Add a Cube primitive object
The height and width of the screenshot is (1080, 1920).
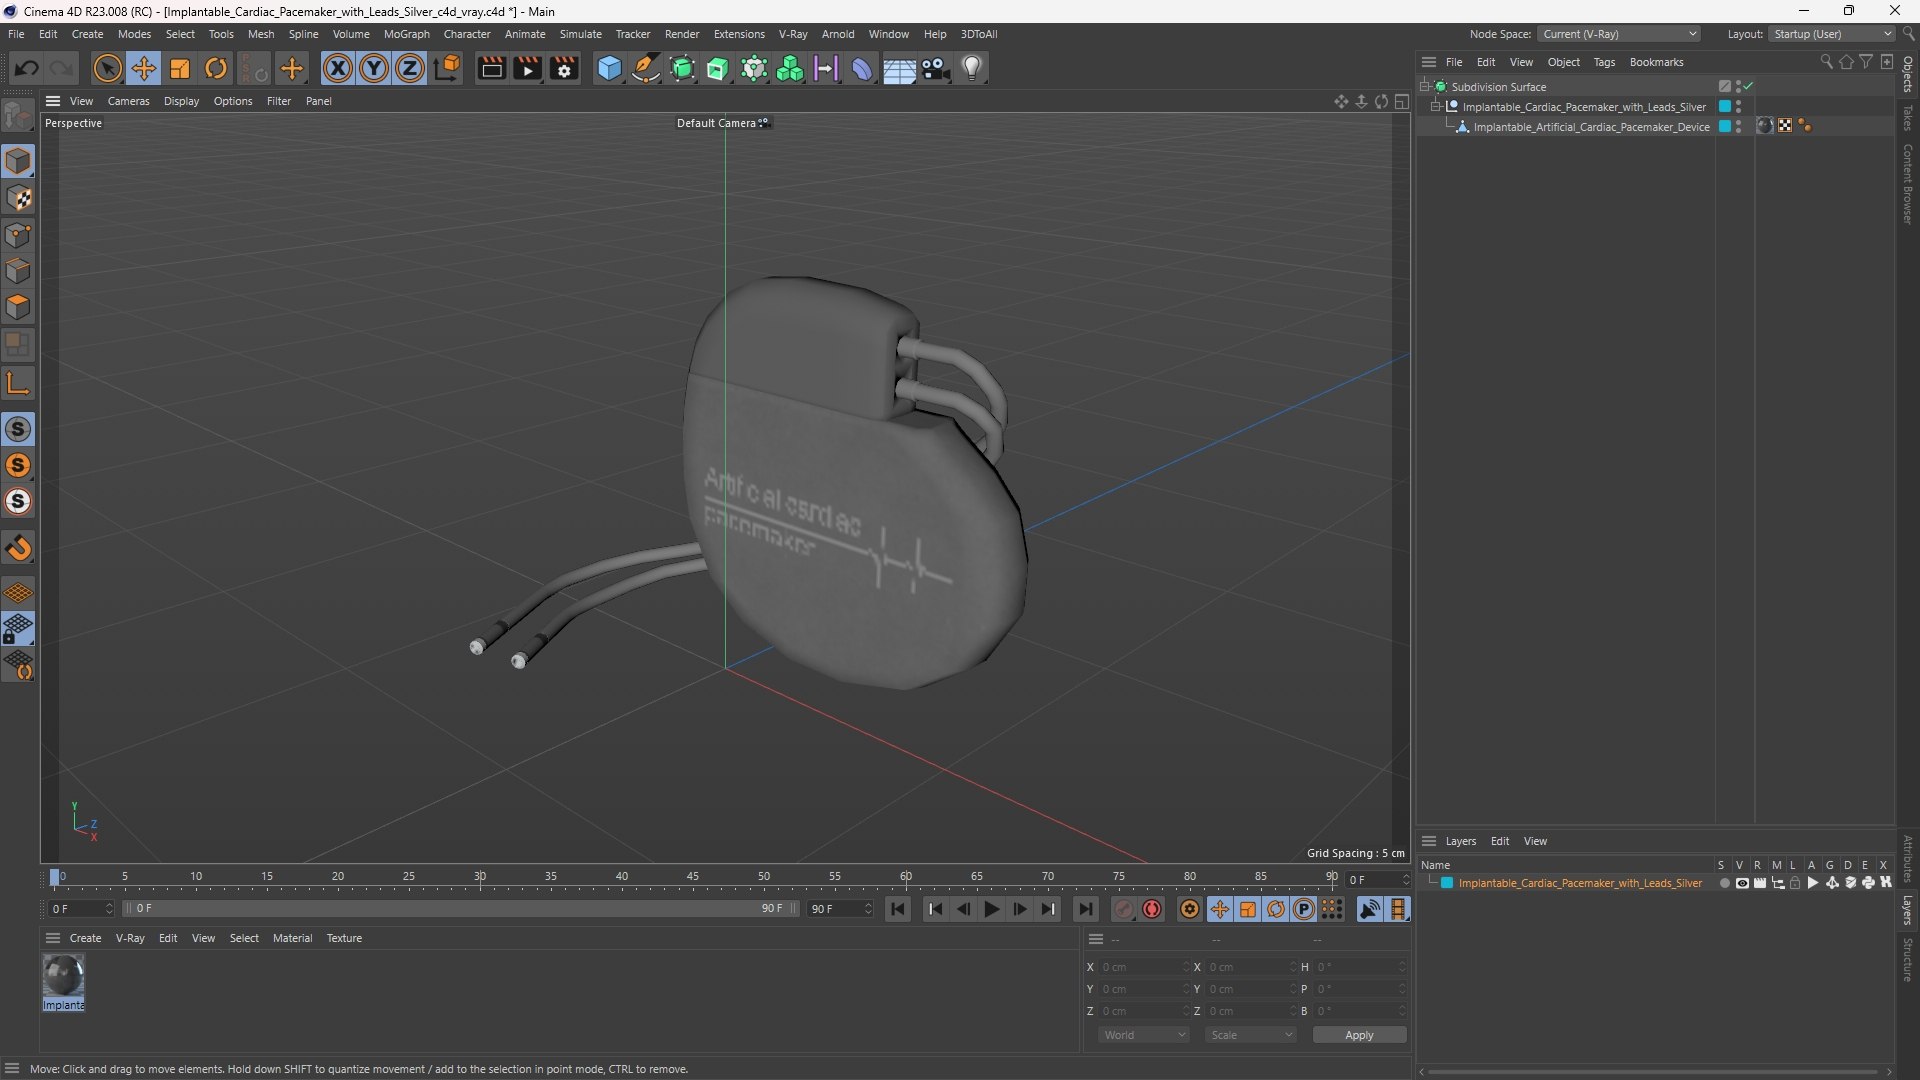[609, 68]
